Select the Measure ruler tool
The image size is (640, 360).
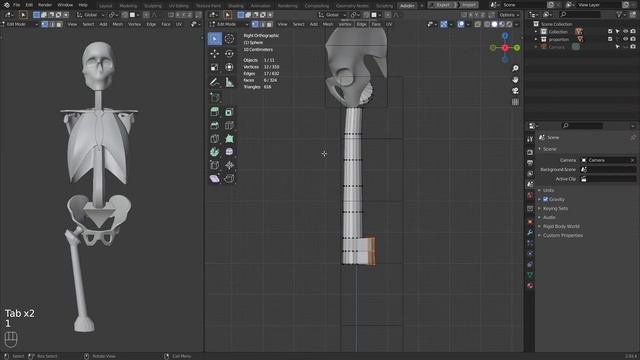pyautogui.click(x=229, y=82)
